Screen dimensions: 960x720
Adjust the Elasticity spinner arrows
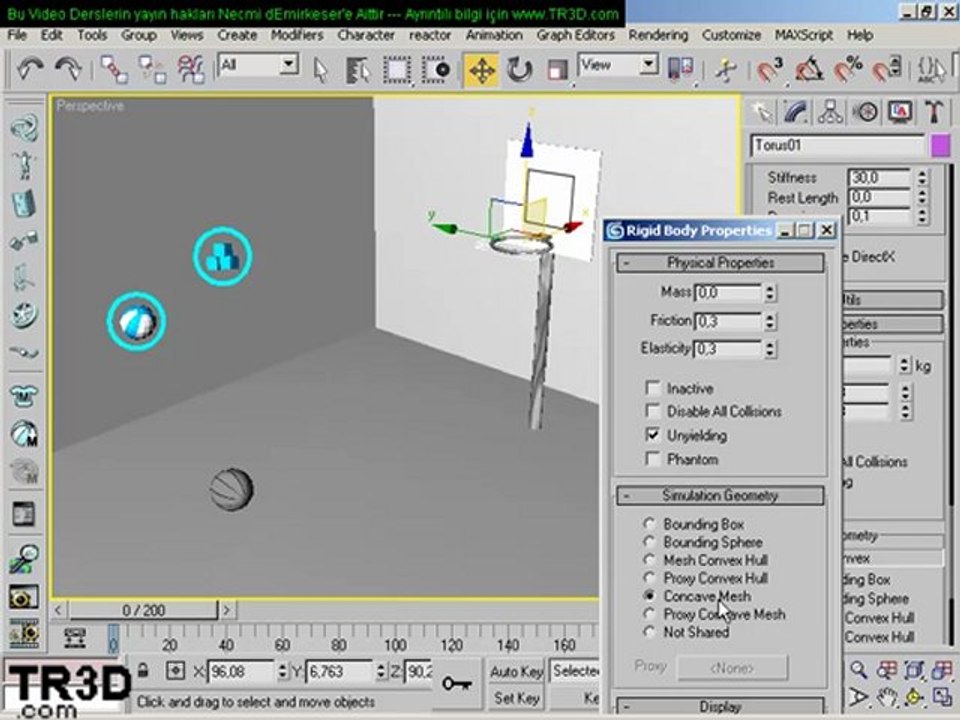click(770, 349)
